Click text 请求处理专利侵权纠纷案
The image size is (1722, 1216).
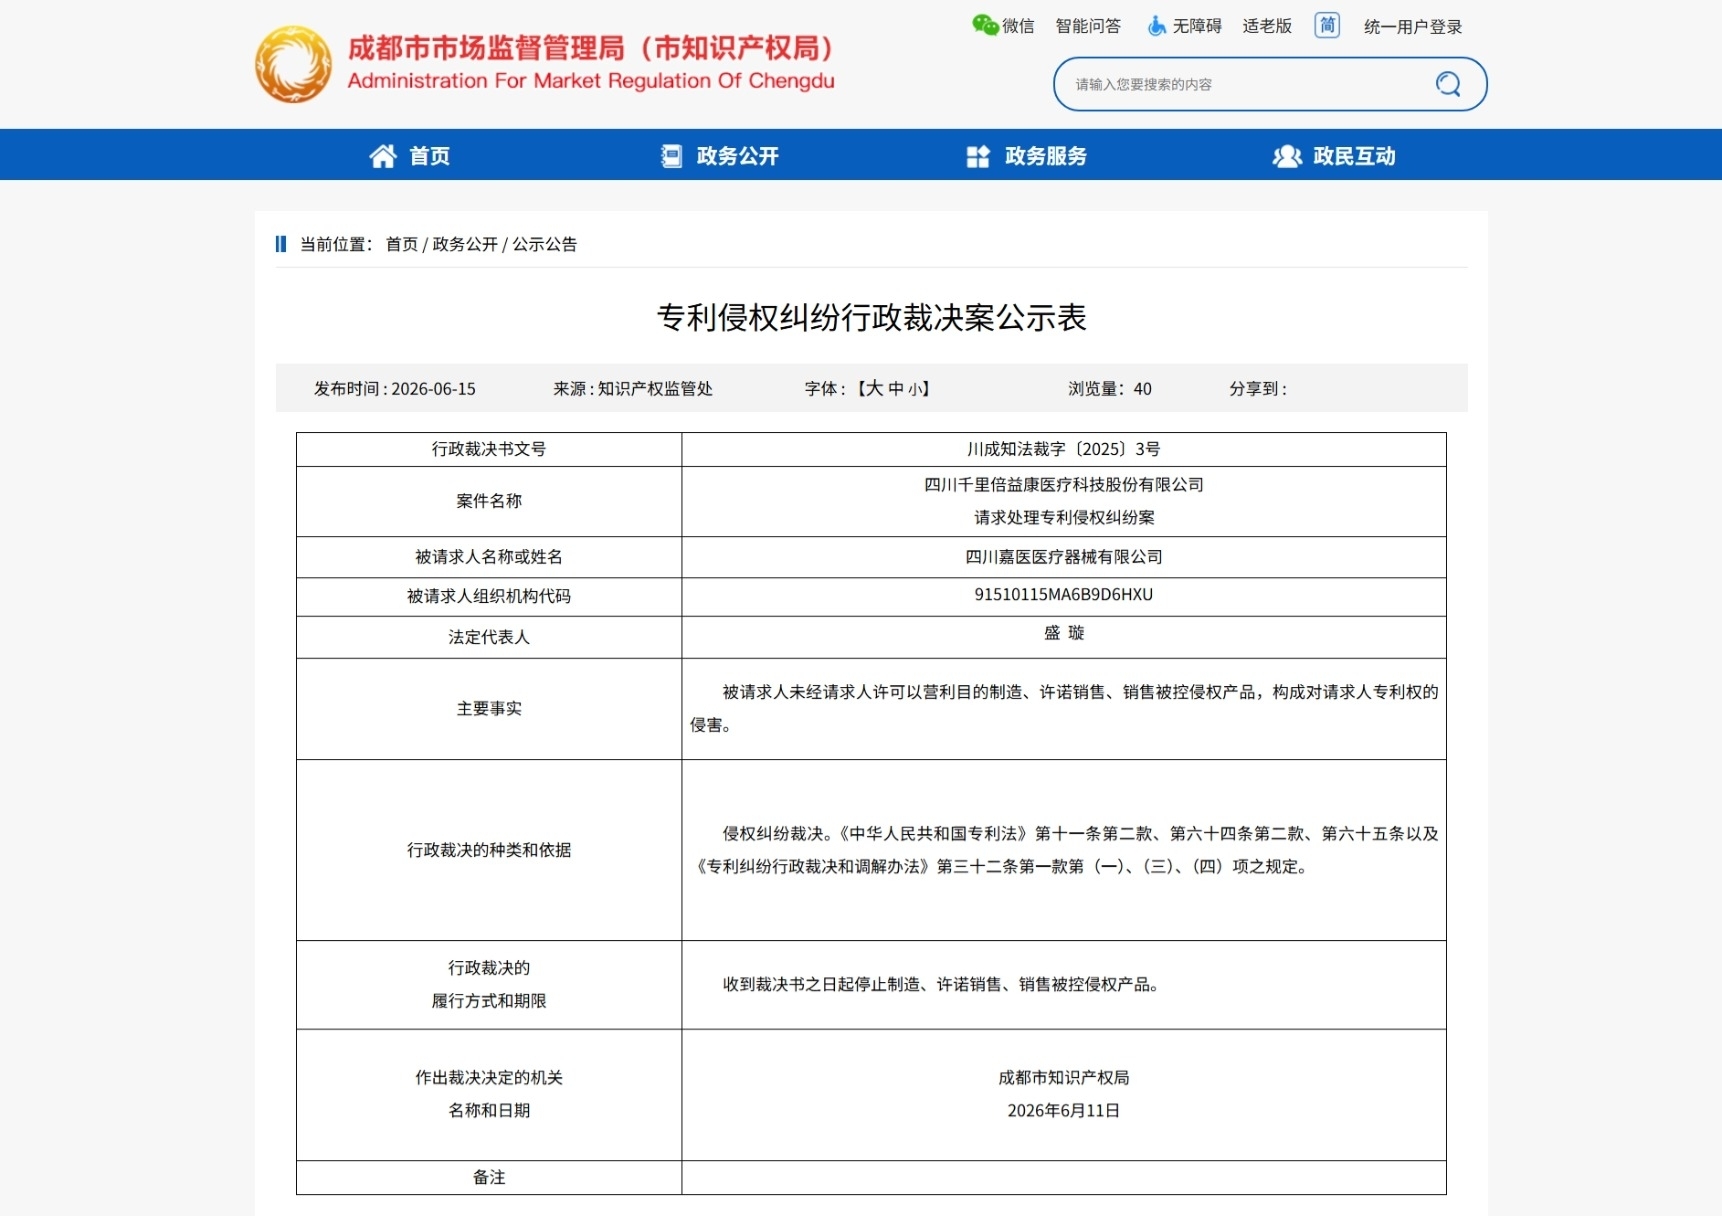pos(1064,518)
